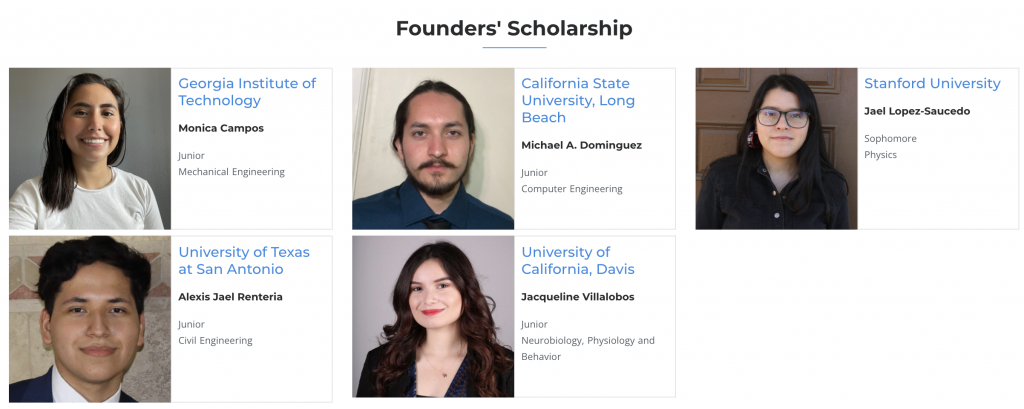Click the Computer Engineering major text
The width and height of the screenshot is (1024, 409).
571,189
